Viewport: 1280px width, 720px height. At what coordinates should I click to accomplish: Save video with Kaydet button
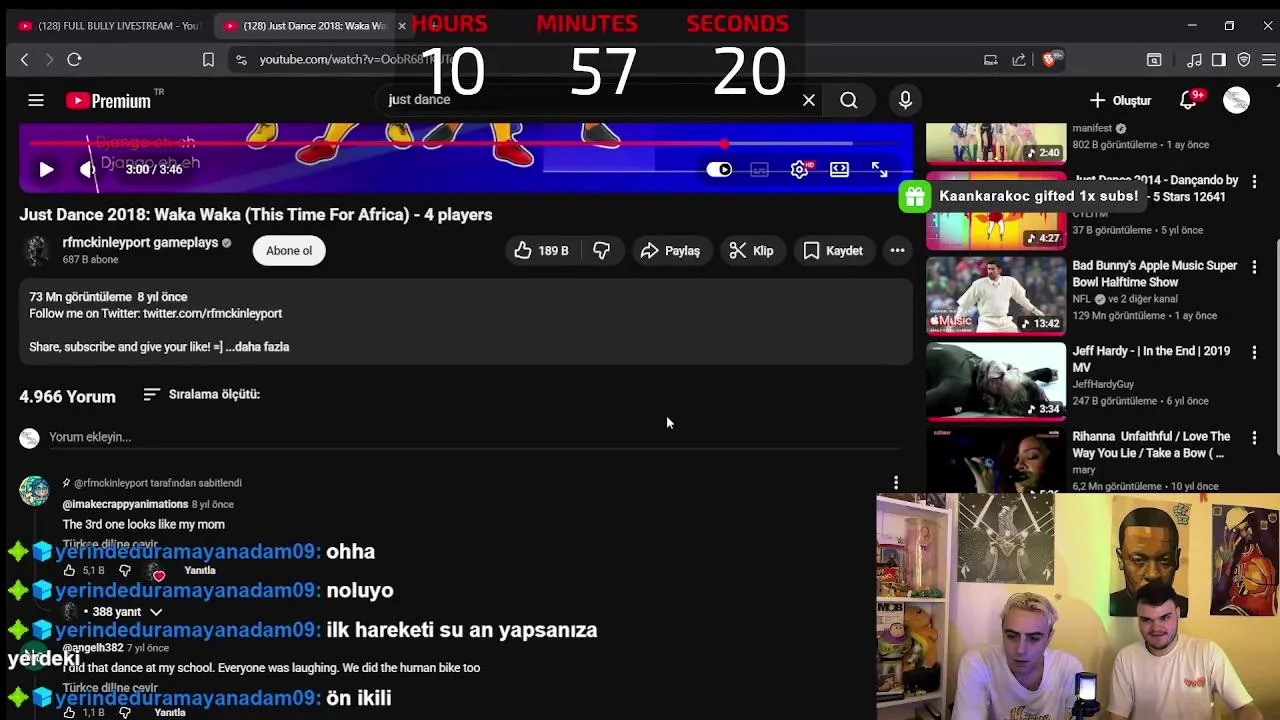pos(833,251)
